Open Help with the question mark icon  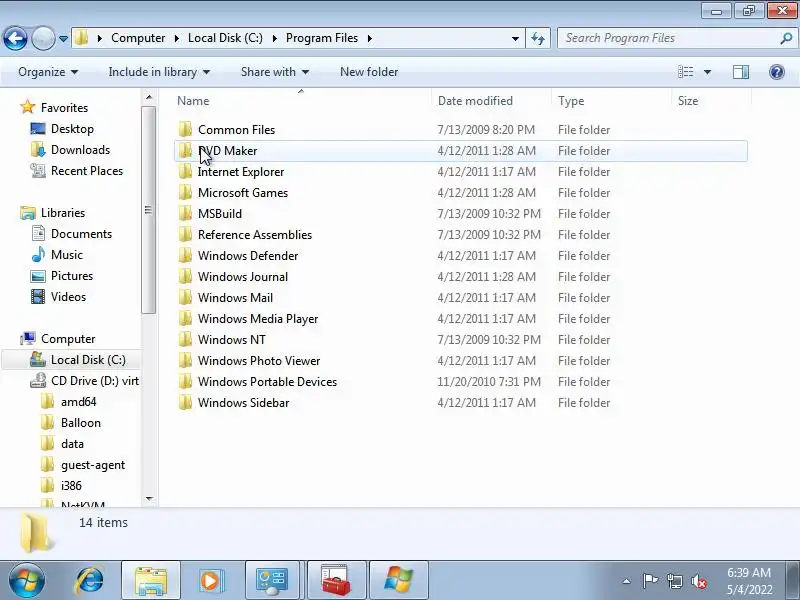point(777,72)
